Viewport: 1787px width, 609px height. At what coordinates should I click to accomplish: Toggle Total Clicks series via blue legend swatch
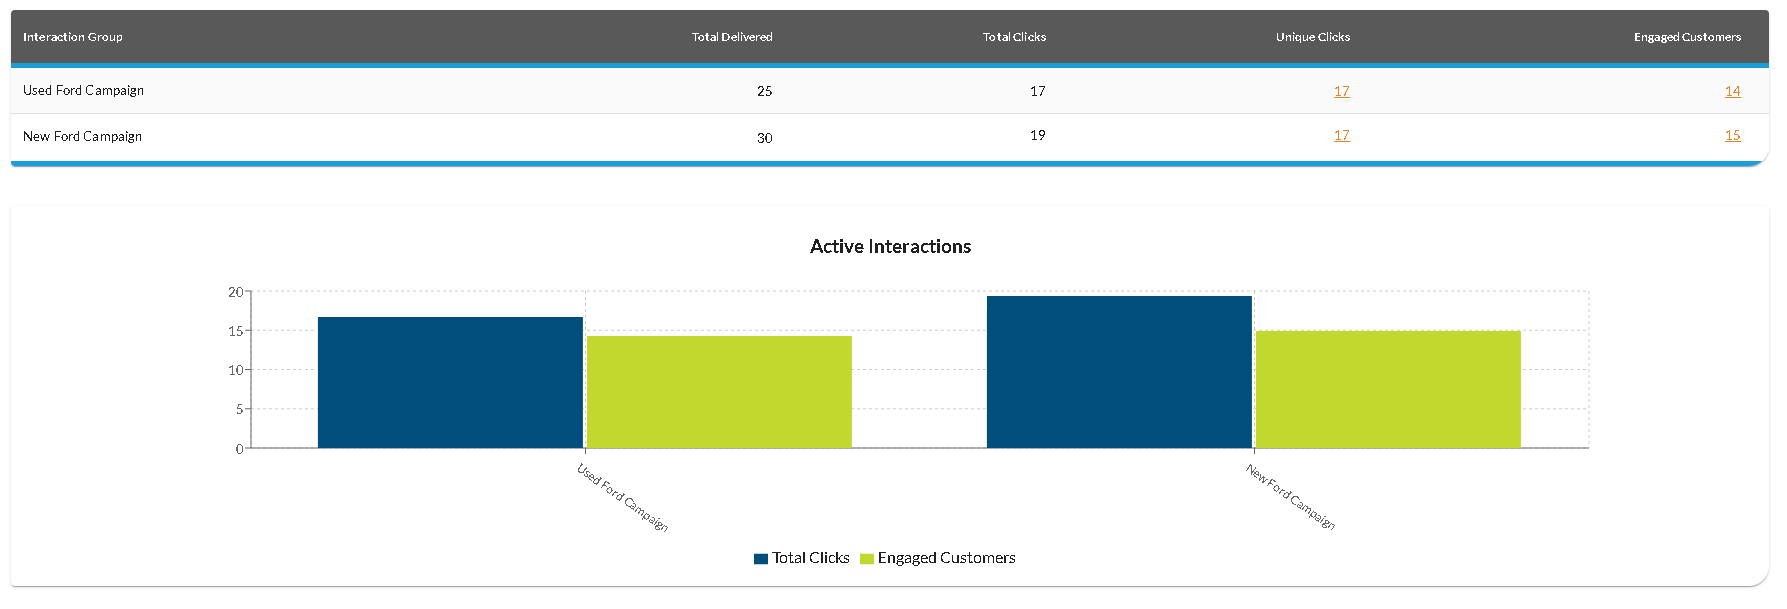761,559
